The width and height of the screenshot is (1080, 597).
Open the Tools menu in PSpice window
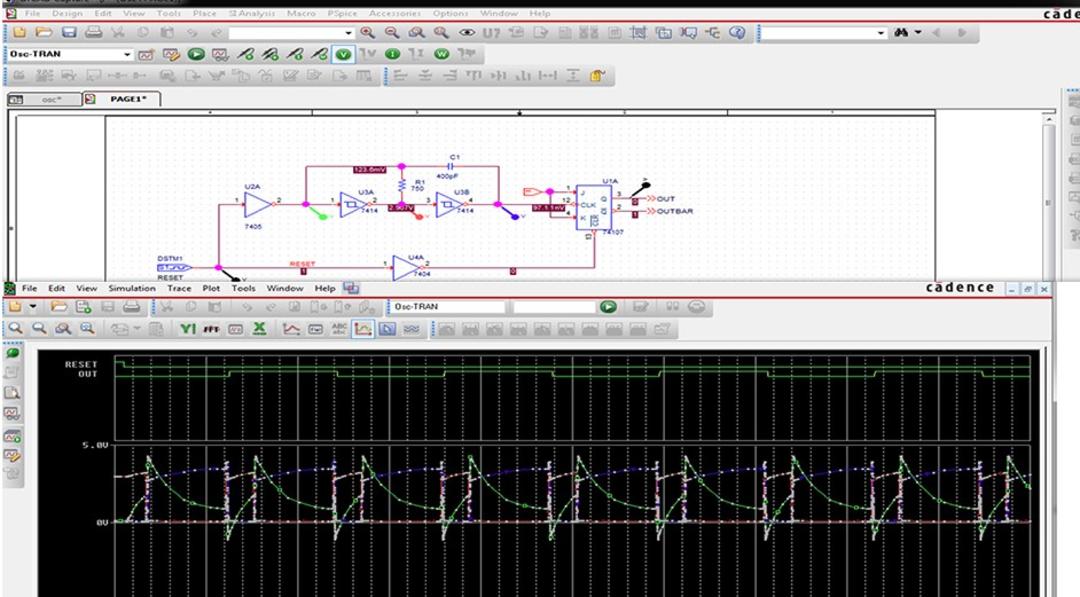[243, 288]
